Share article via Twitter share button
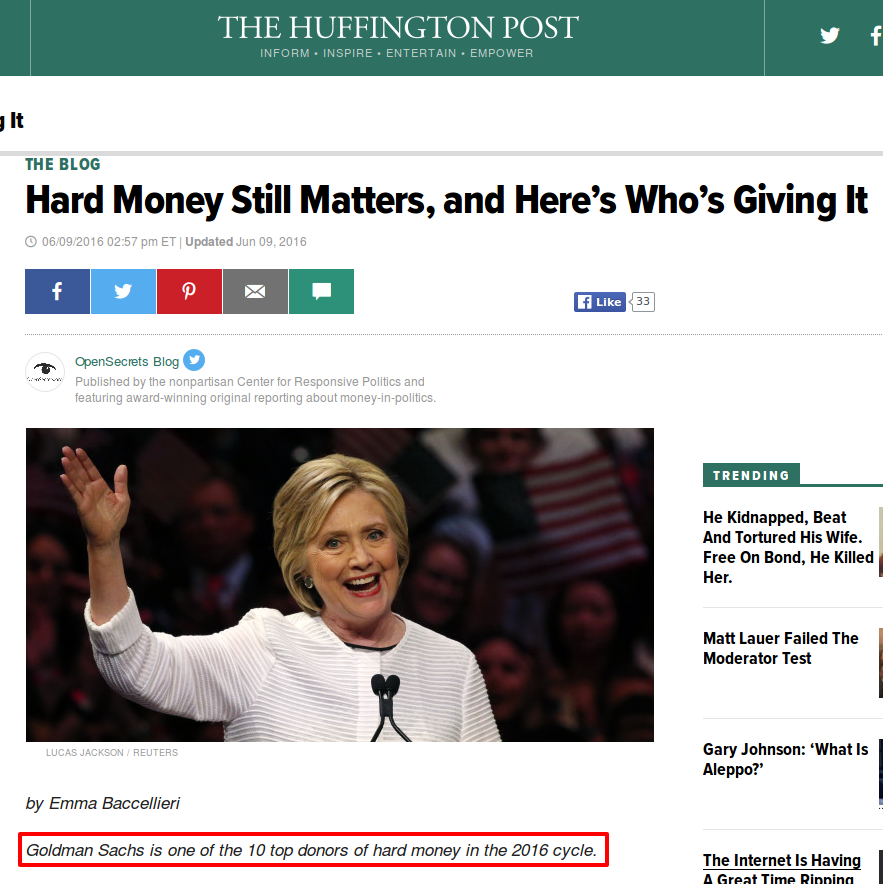883x884 pixels. pos(123,292)
